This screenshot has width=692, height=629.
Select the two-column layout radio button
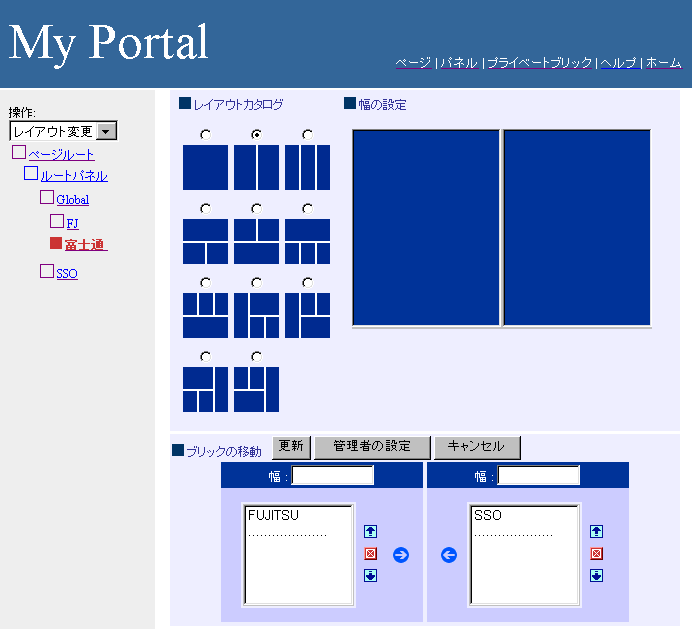[256, 135]
